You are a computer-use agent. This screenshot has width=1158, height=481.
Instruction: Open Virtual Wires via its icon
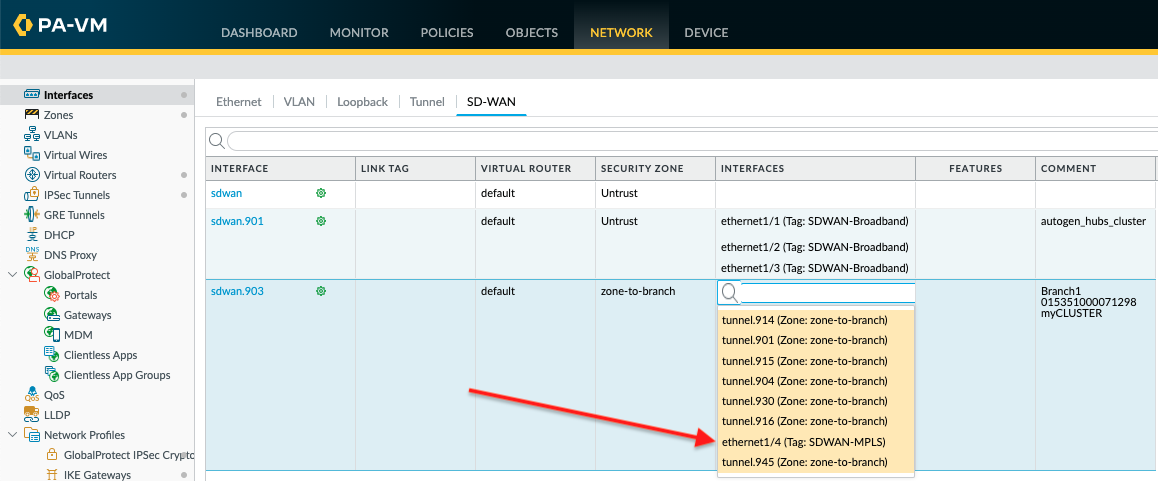click(x=32, y=155)
